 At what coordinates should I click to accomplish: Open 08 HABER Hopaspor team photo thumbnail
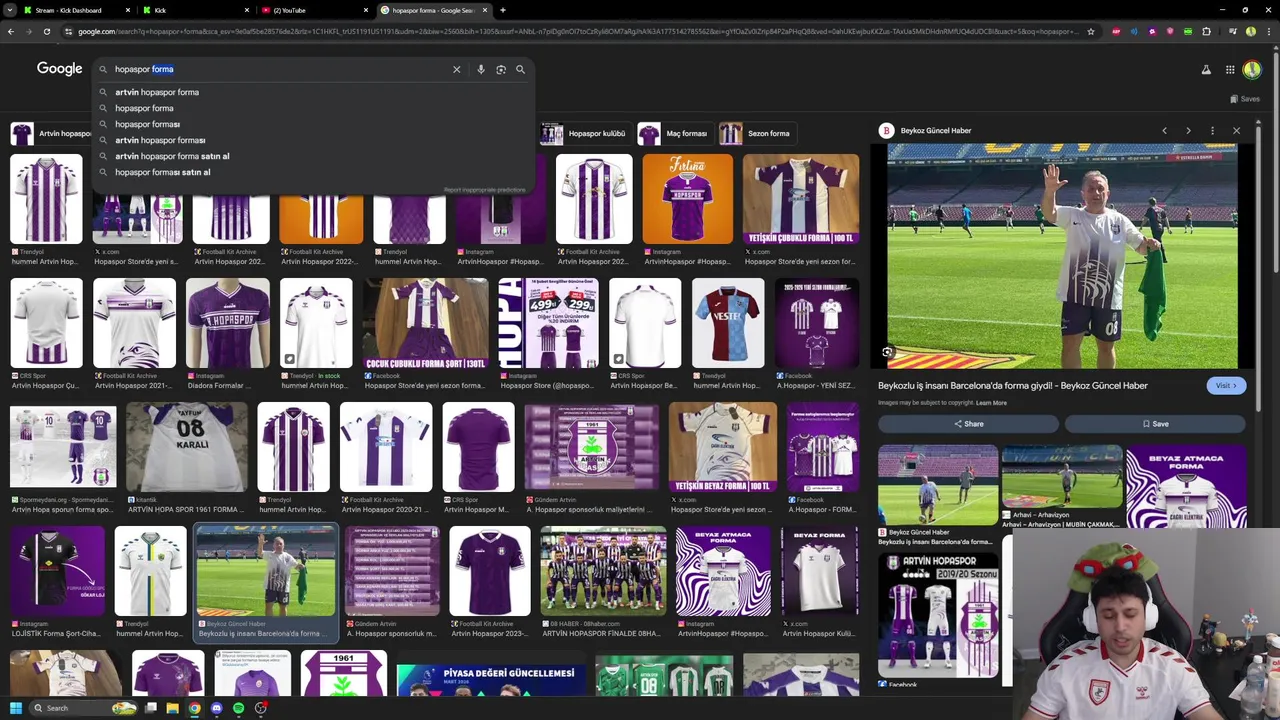602,571
